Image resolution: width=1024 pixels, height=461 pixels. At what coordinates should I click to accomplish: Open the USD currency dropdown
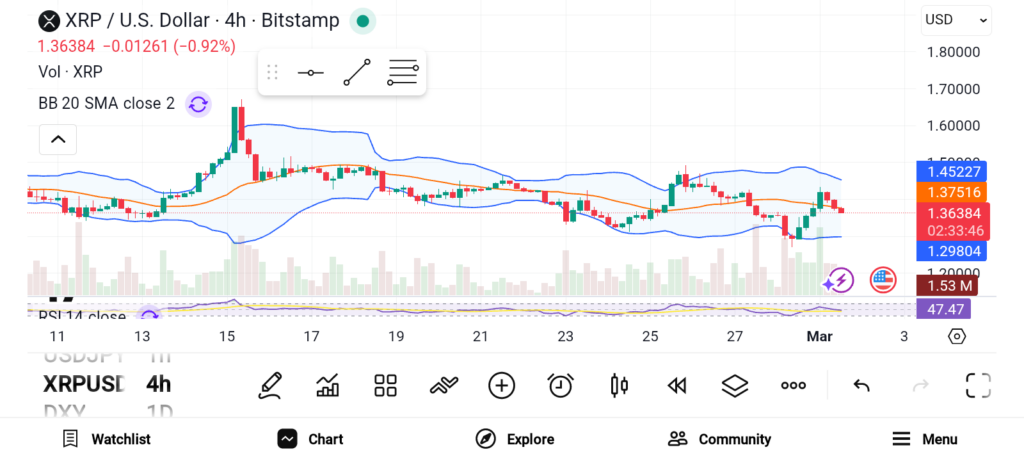coord(956,19)
